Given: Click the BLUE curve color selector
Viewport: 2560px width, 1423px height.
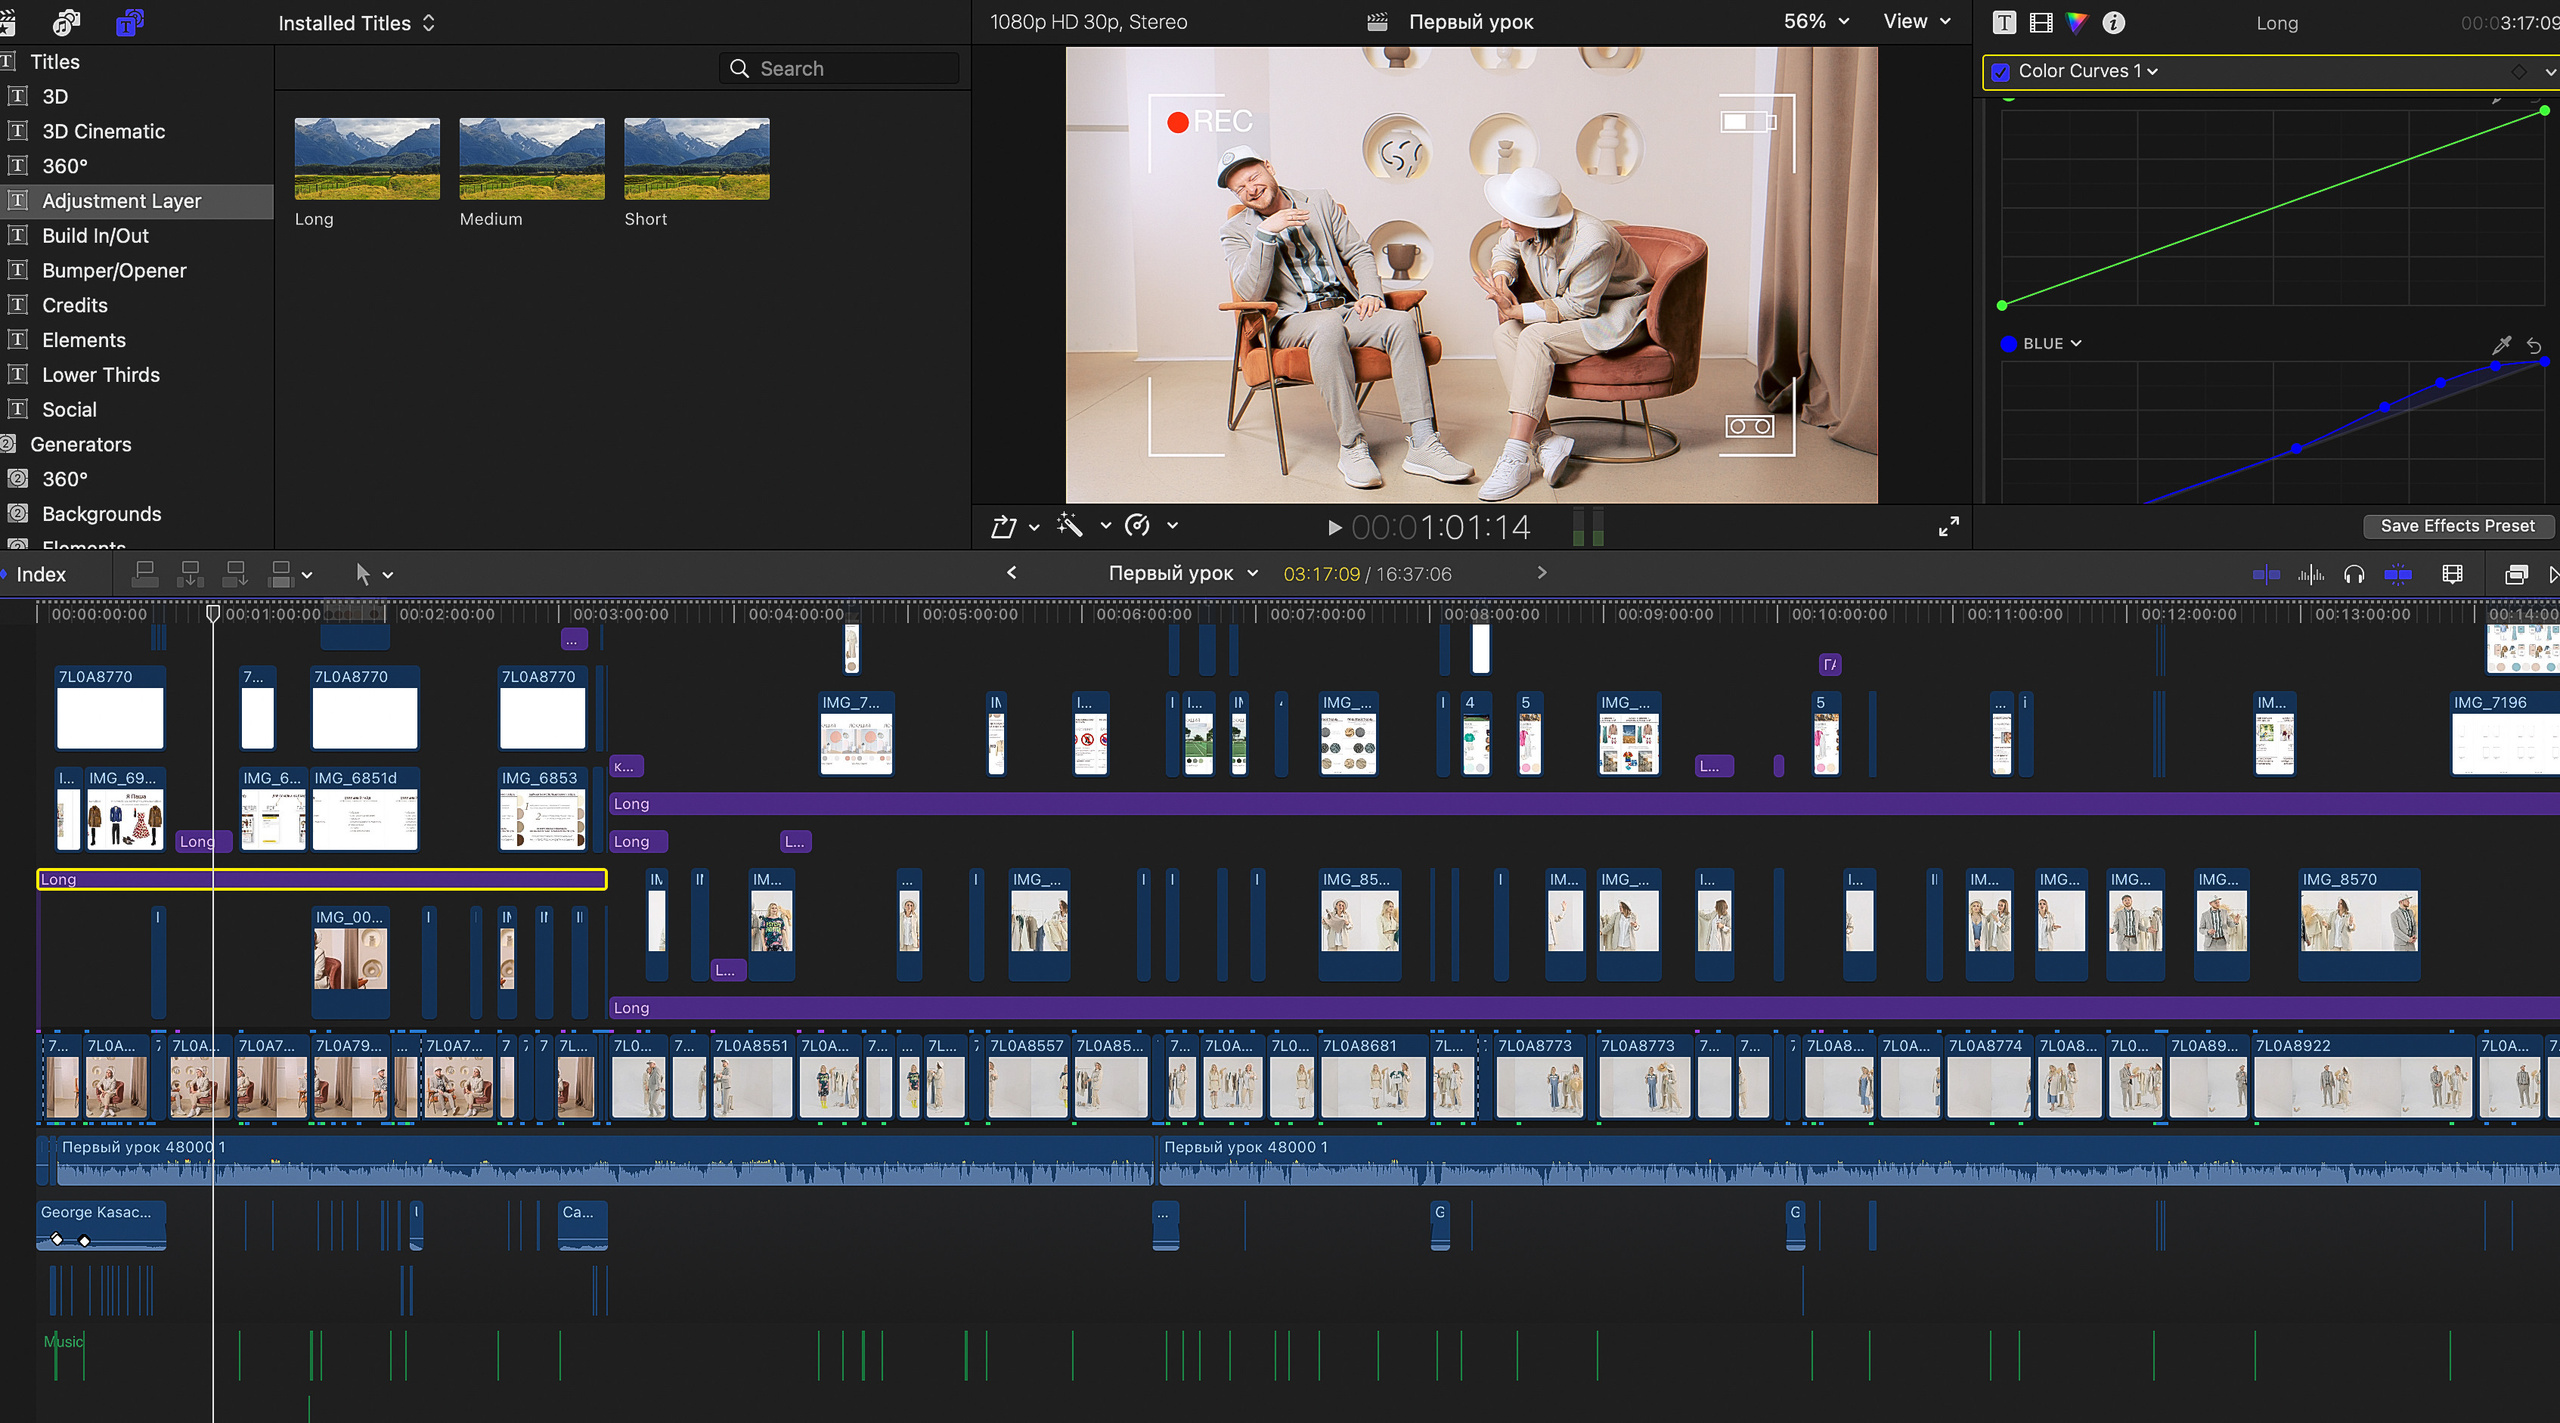Looking at the screenshot, I should pos(2041,343).
